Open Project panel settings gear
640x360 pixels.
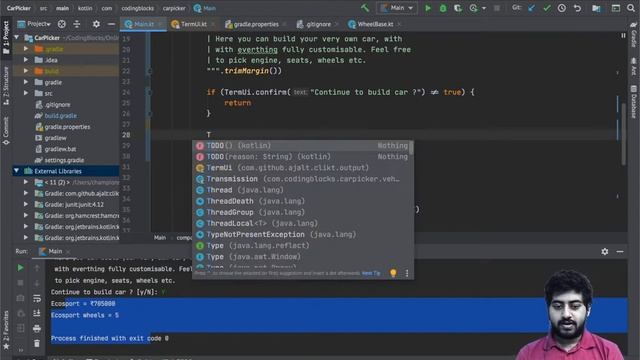96,24
